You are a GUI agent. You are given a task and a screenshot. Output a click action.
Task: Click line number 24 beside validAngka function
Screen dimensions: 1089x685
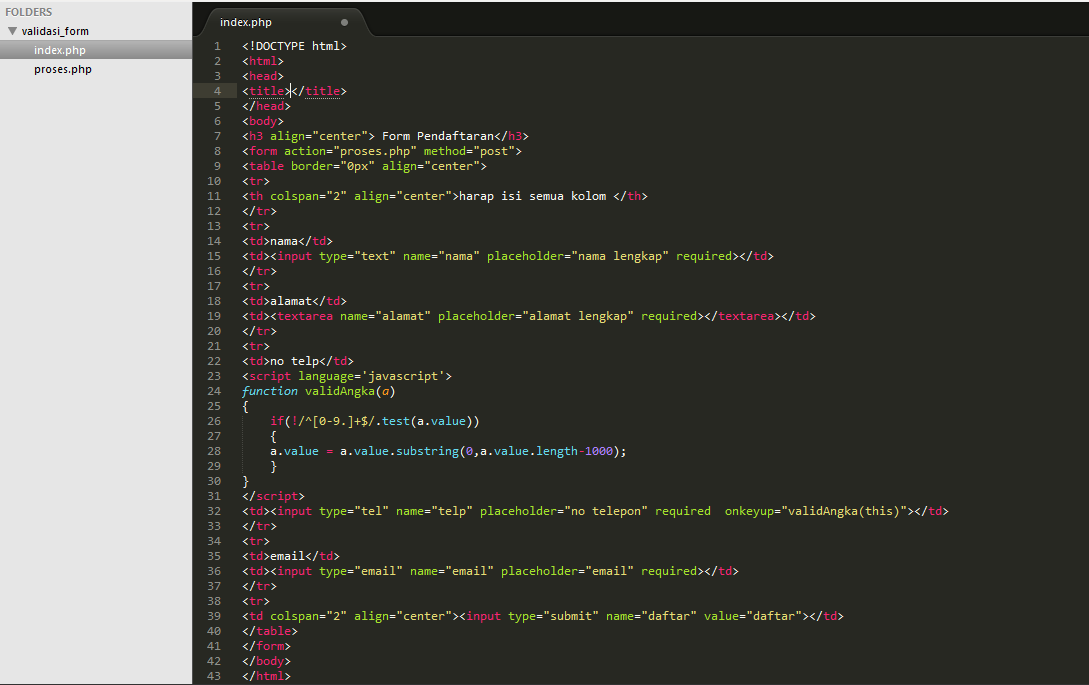[x=217, y=390]
